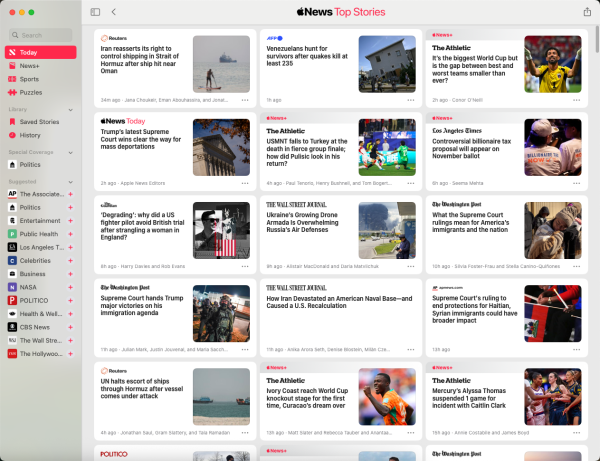Read UN halts escort of ships headline
Image resolution: width=600 pixels, height=461 pixels.
pyautogui.click(x=142, y=388)
